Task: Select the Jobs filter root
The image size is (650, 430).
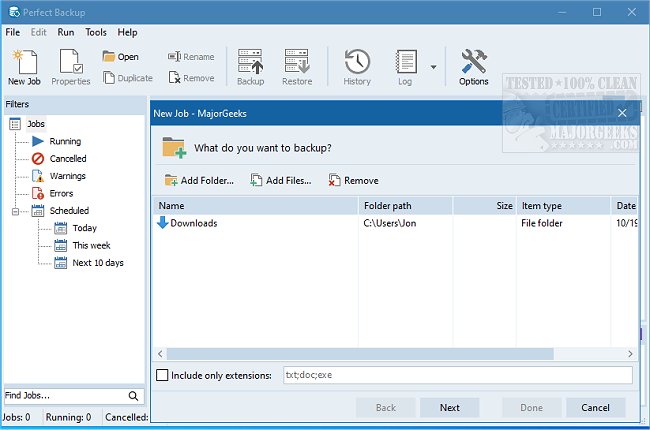Action: (x=36, y=124)
